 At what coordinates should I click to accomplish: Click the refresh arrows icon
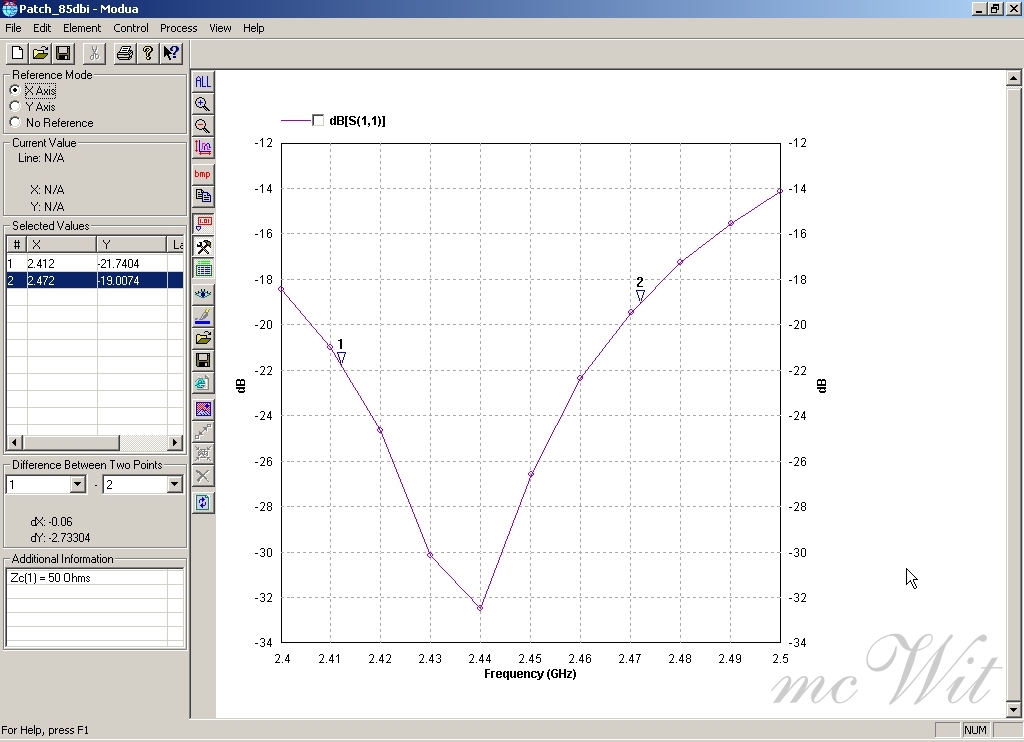[203, 502]
